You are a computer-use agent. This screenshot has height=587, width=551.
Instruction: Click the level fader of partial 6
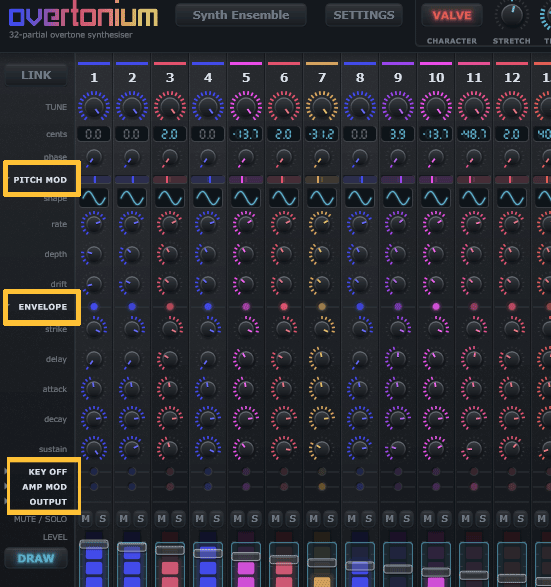click(x=284, y=560)
